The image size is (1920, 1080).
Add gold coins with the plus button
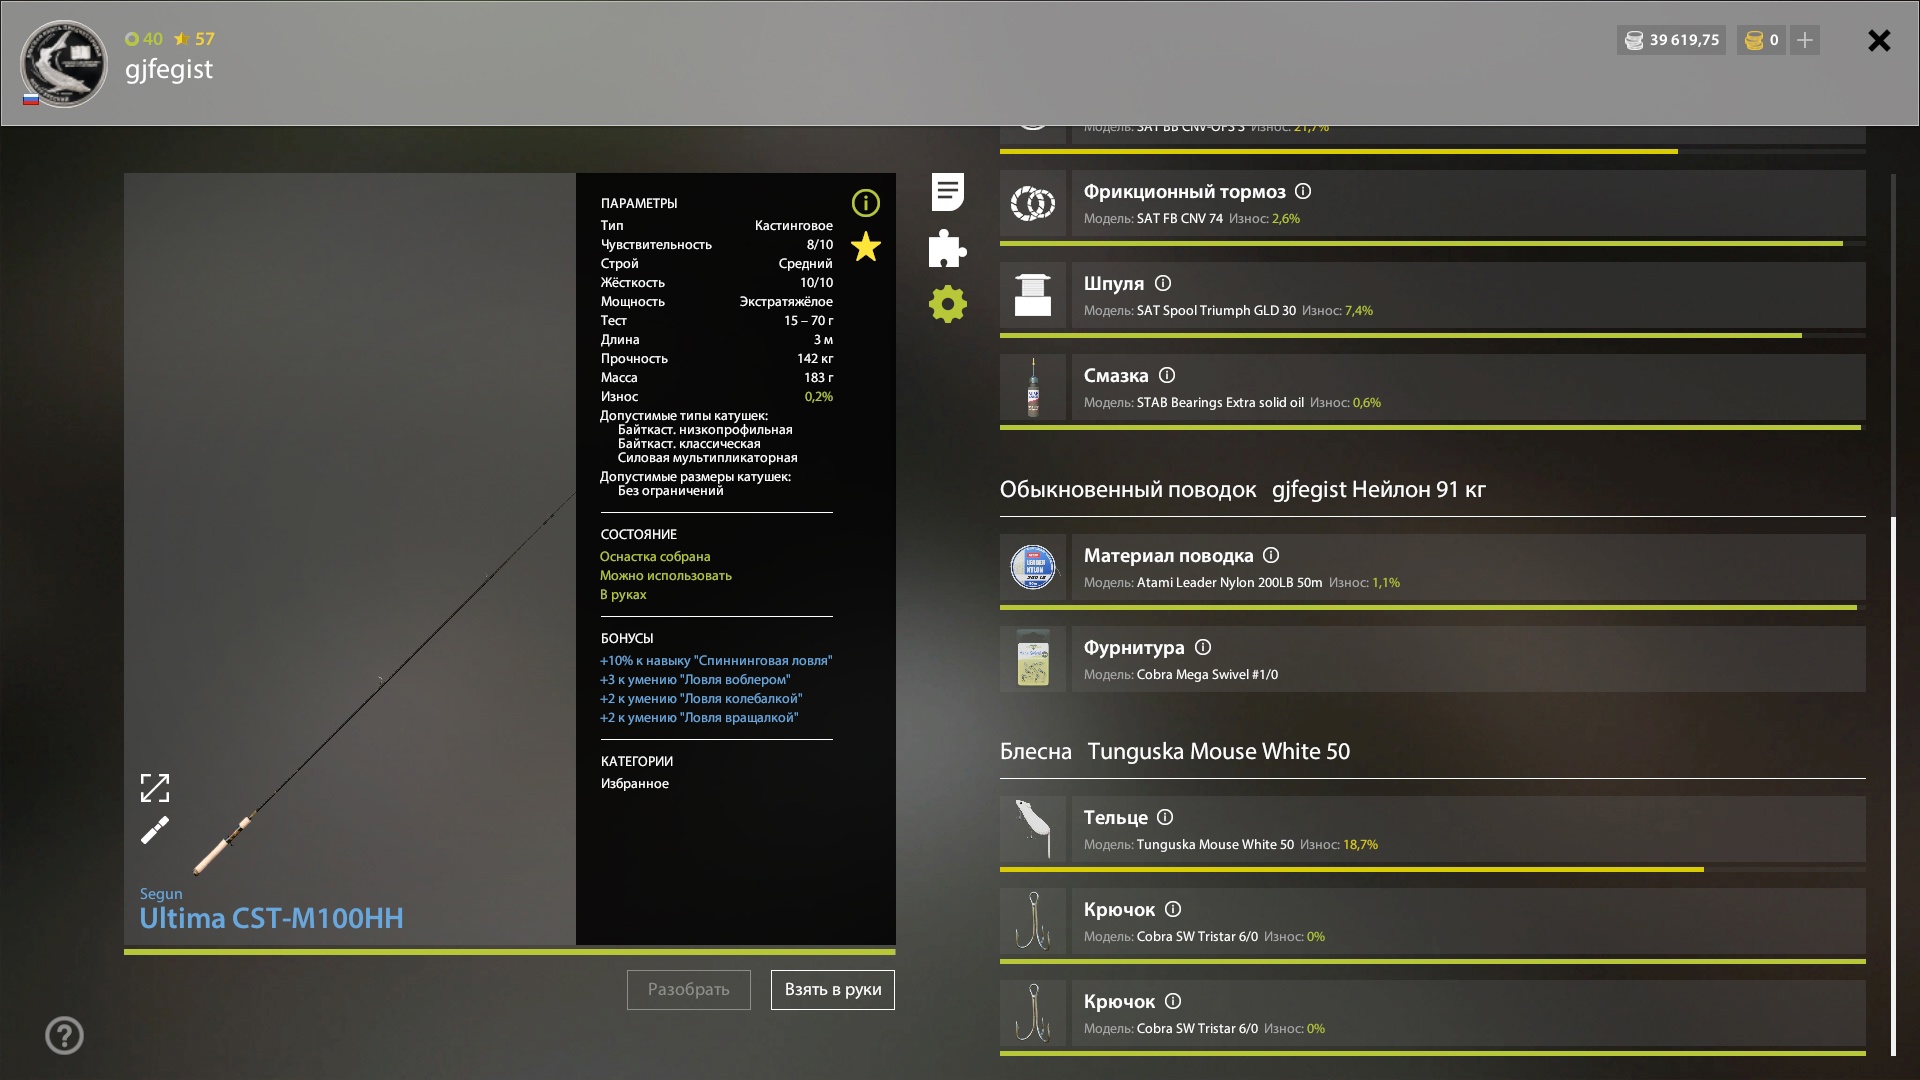(1804, 40)
